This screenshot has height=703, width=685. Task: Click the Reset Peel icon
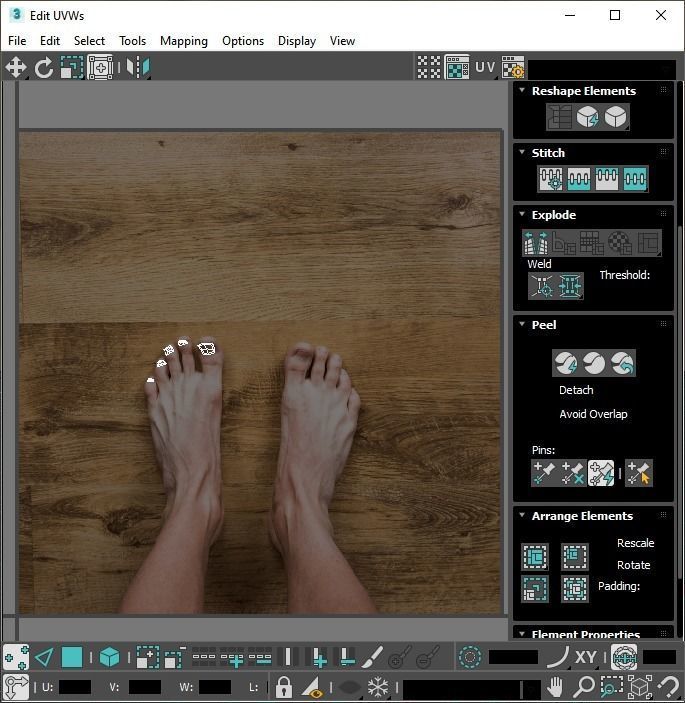[x=622, y=363]
